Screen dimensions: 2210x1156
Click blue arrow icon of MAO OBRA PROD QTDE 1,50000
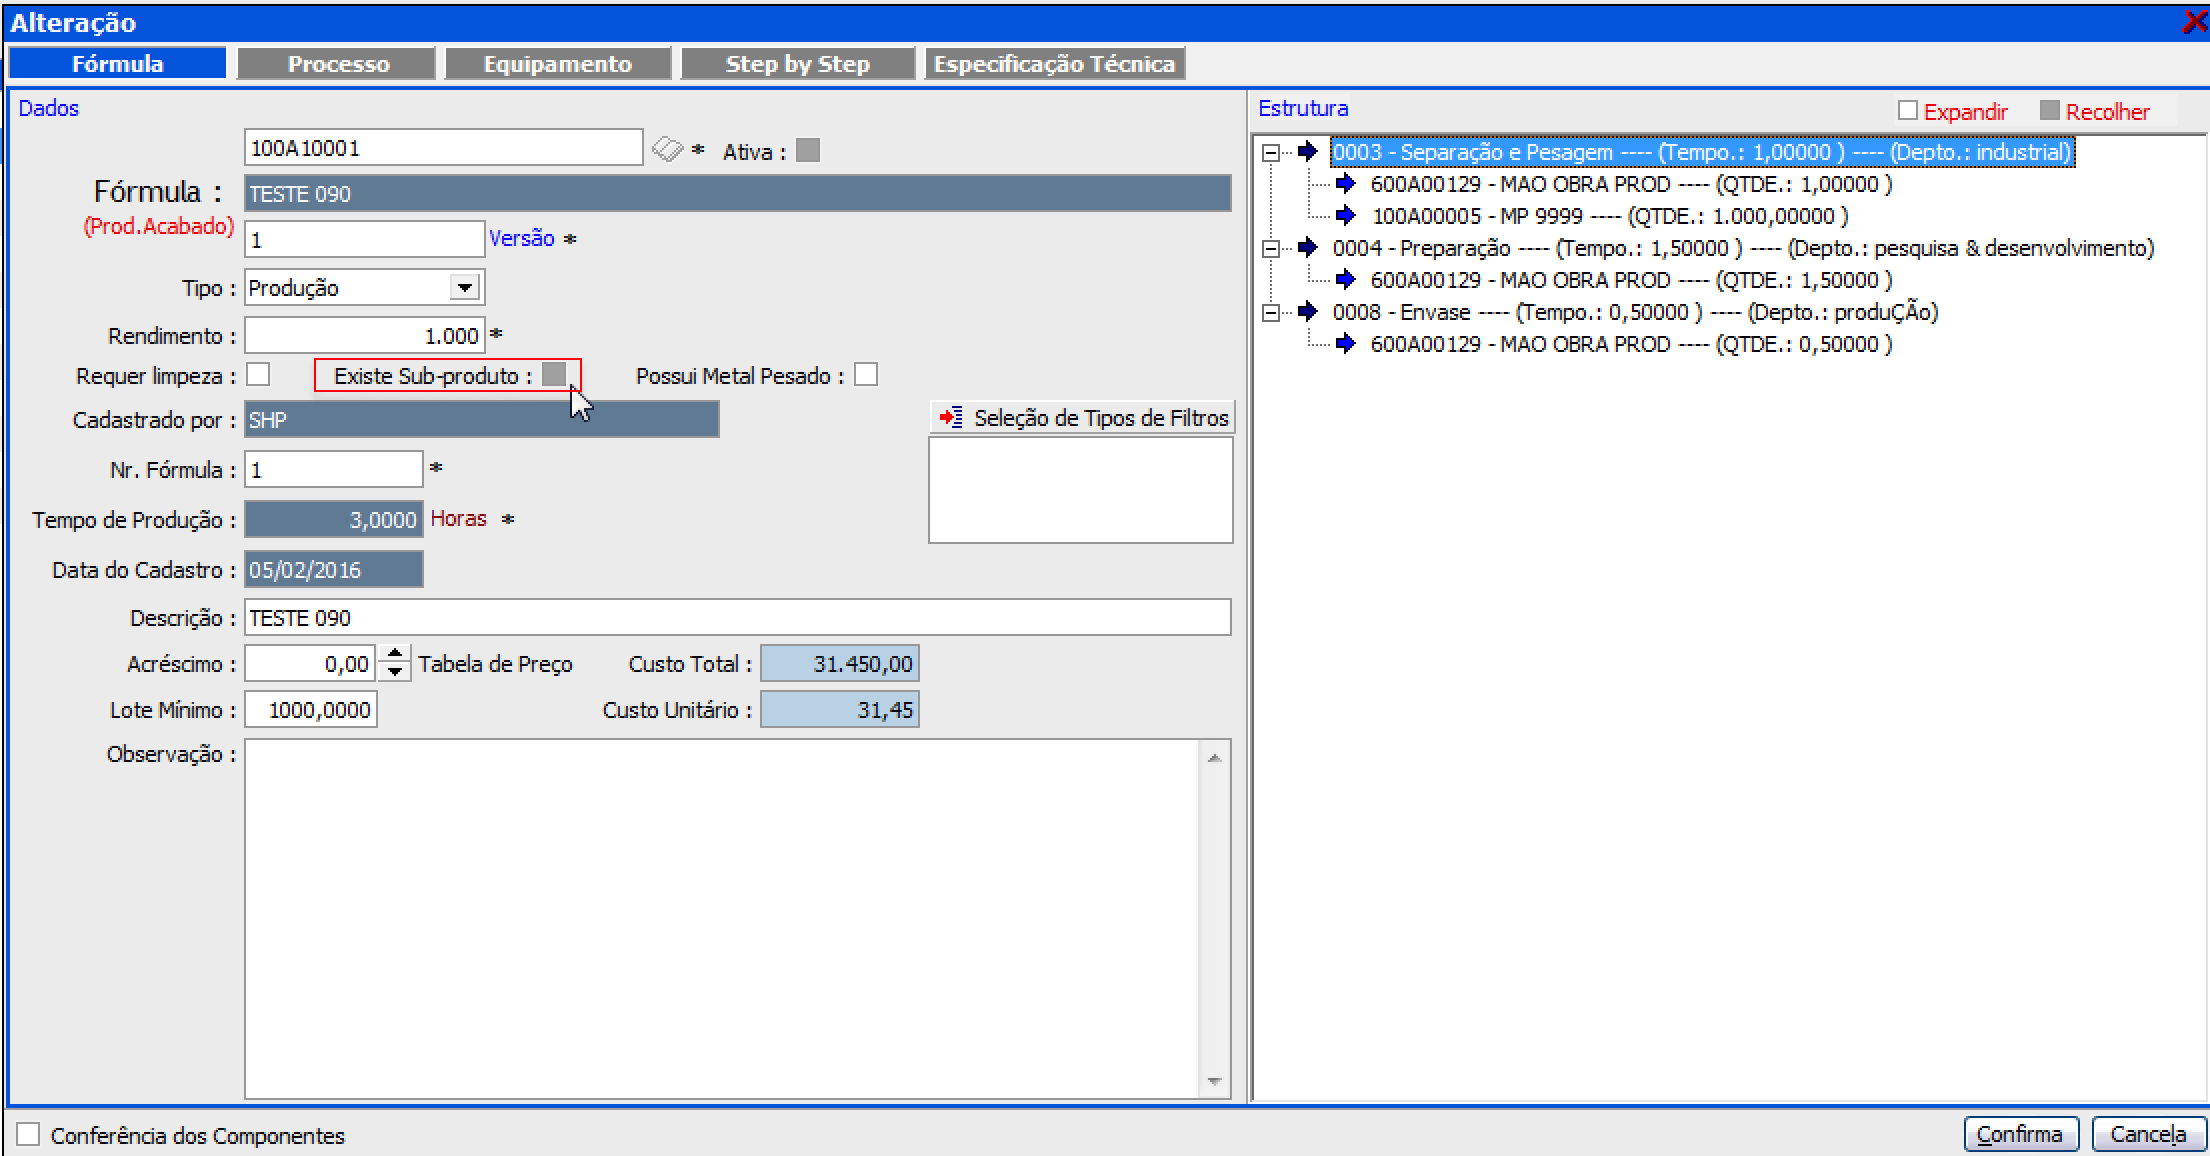tap(1346, 280)
